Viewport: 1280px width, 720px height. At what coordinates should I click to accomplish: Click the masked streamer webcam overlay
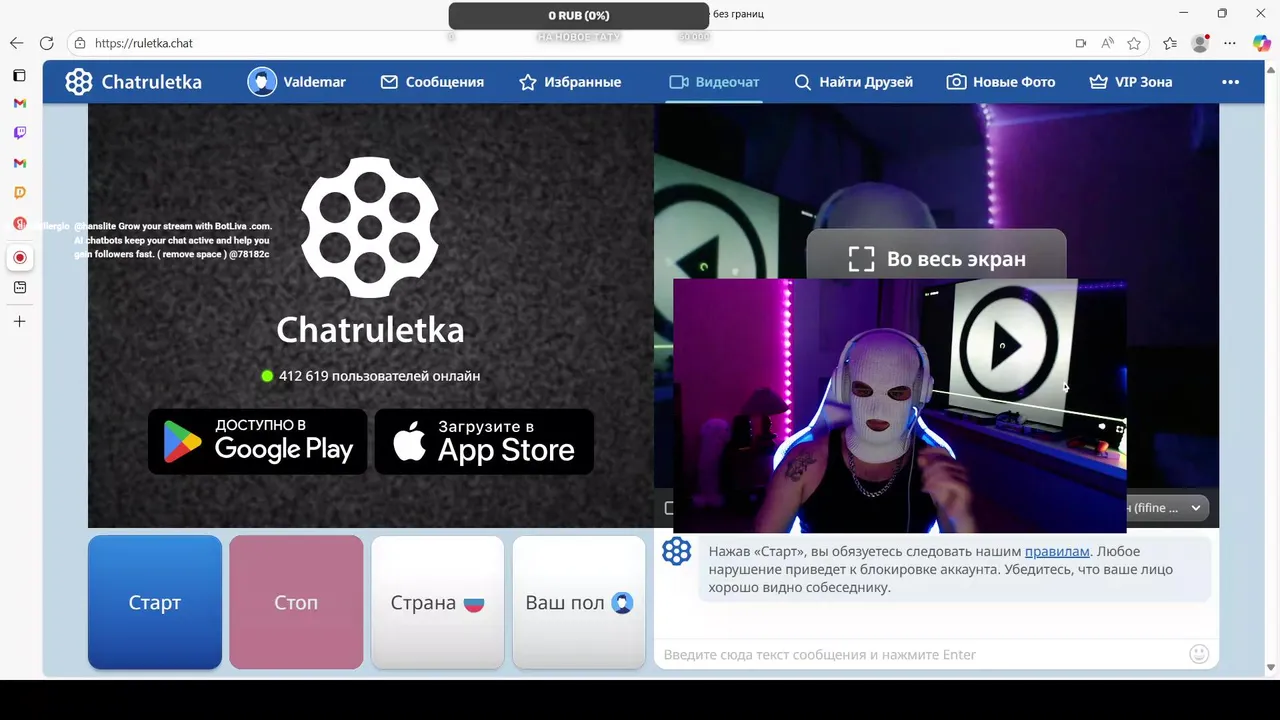[x=900, y=406]
